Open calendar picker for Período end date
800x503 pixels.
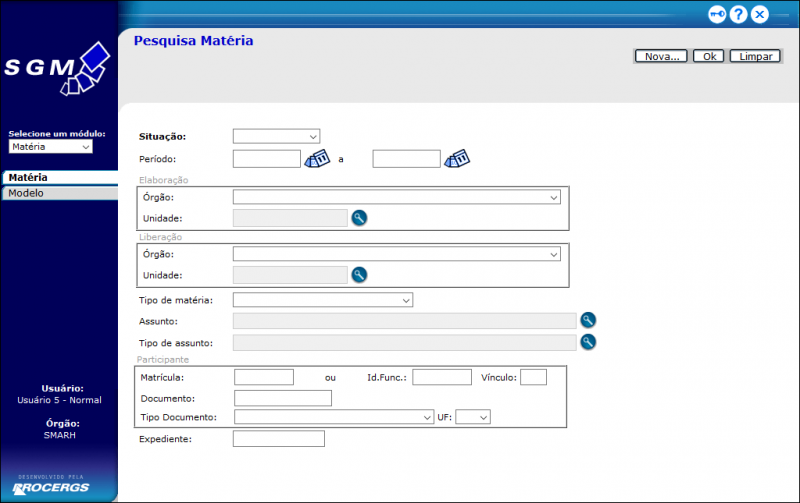click(x=457, y=159)
